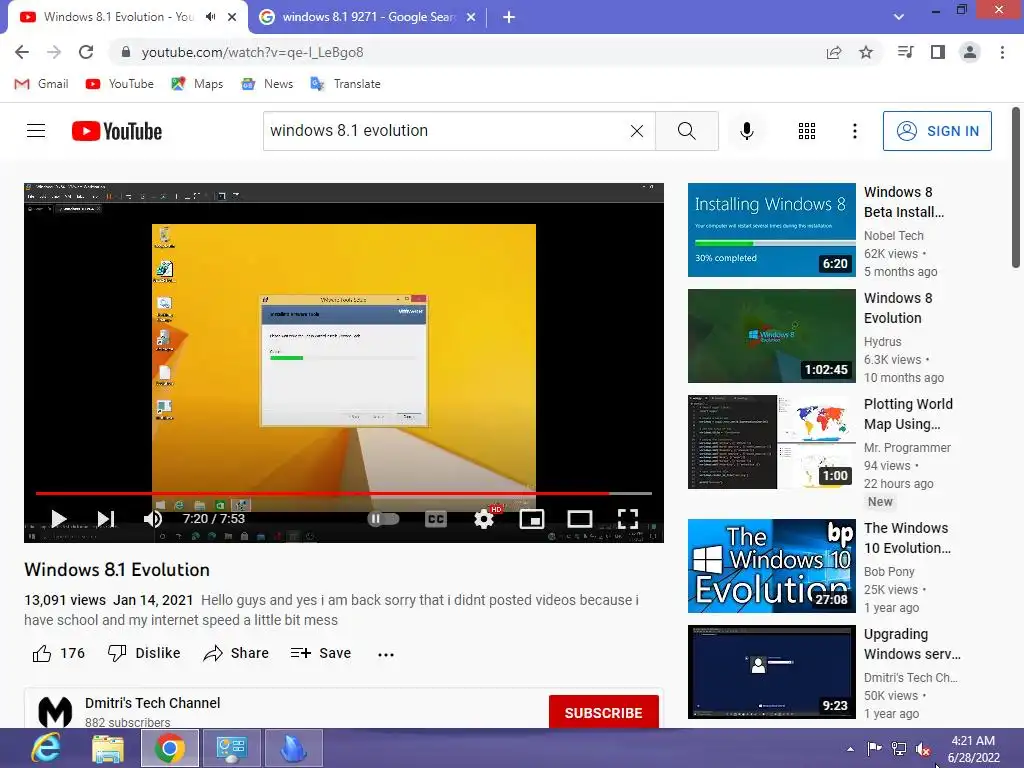Open Chrome three-dot menu

(1002, 52)
